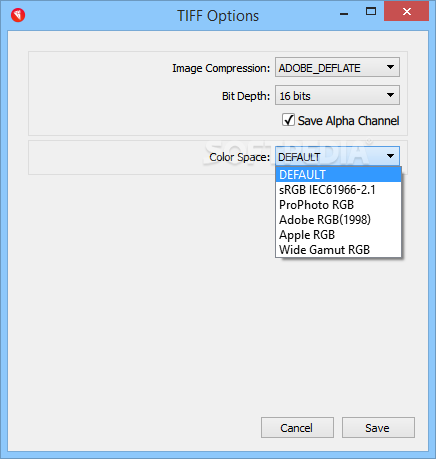Choose Adobe RGB(1998) color space
Image resolution: width=436 pixels, height=459 pixels.
(x=338, y=220)
